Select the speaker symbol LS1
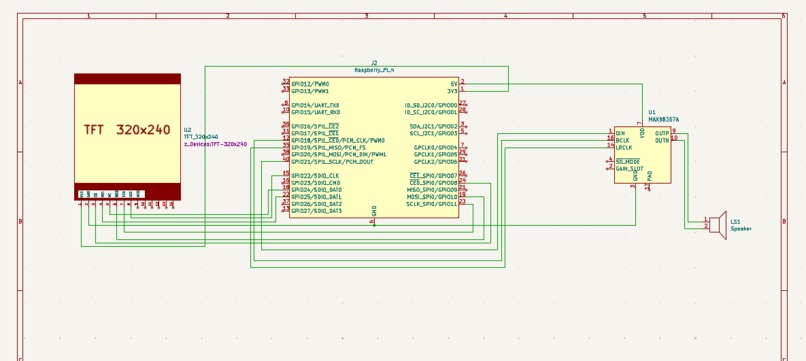 718,225
